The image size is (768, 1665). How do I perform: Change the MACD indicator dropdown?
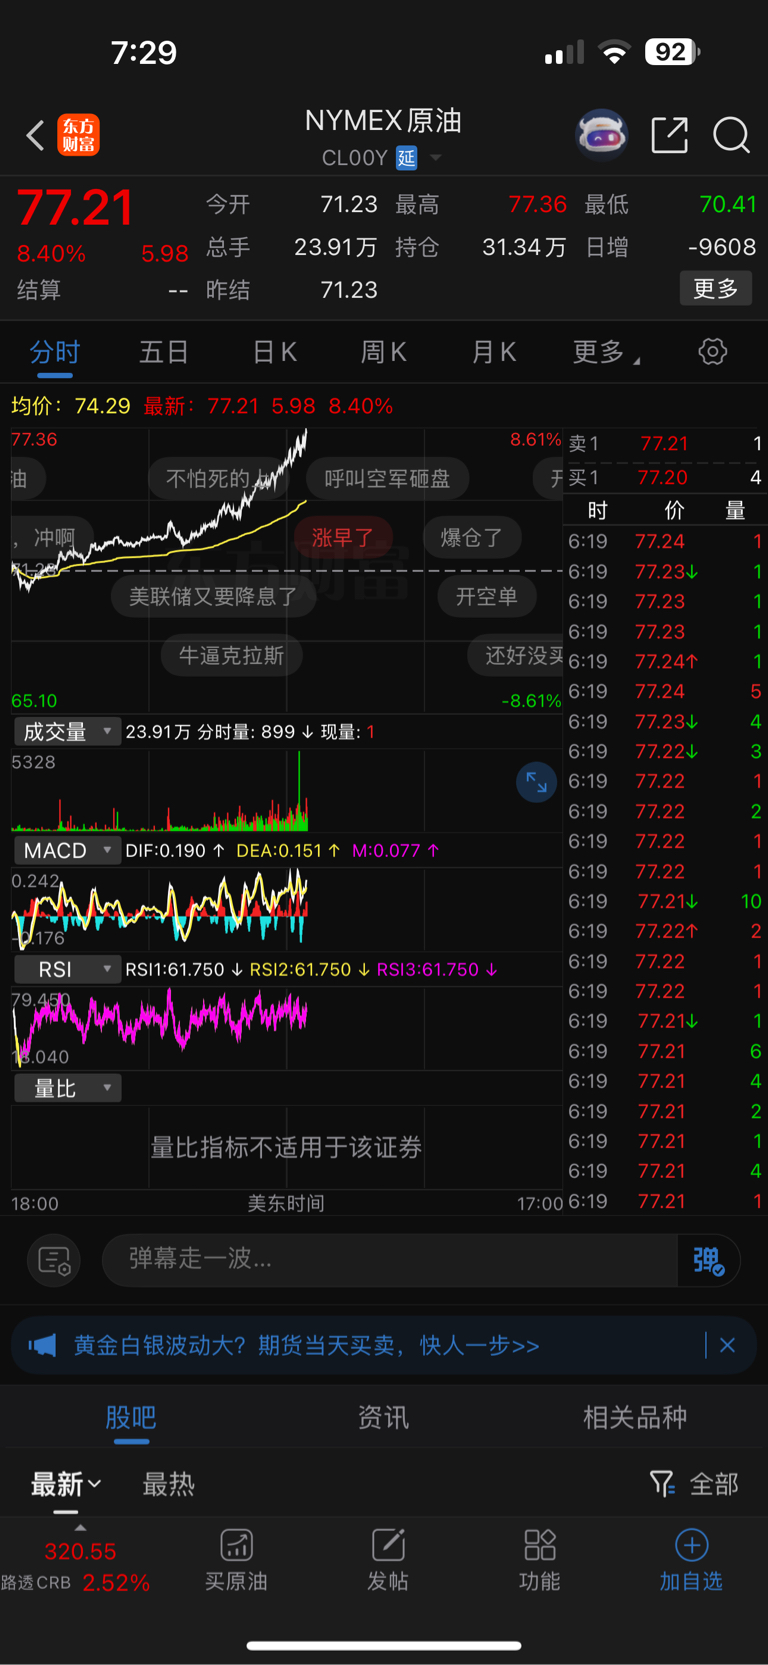[x=67, y=851]
